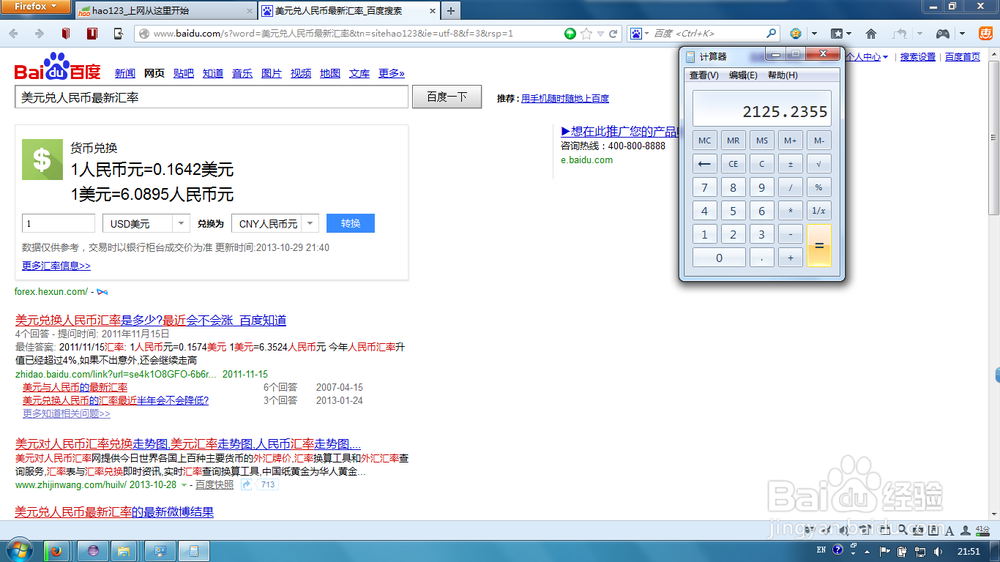
Task: Close the hao123 tab
Action: [x=249, y=11]
